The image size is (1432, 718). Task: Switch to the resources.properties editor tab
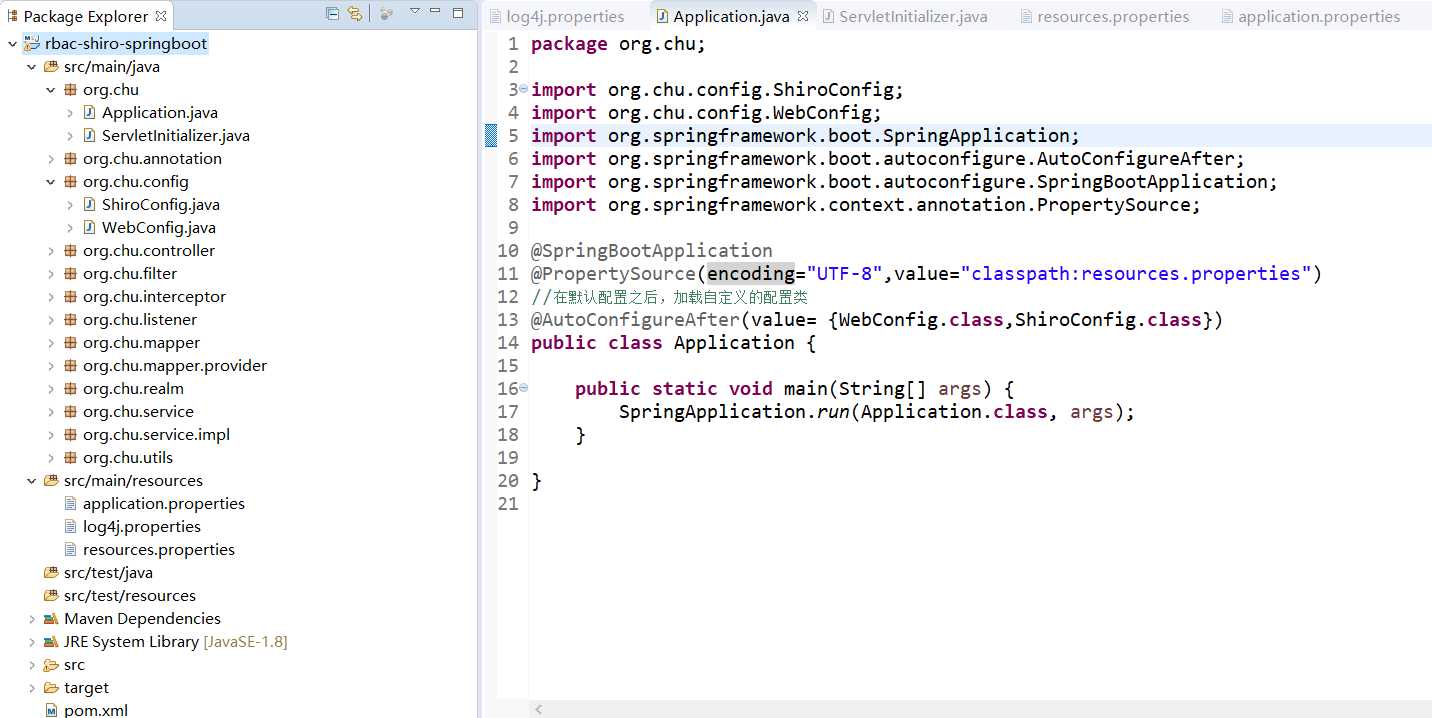[x=1103, y=16]
